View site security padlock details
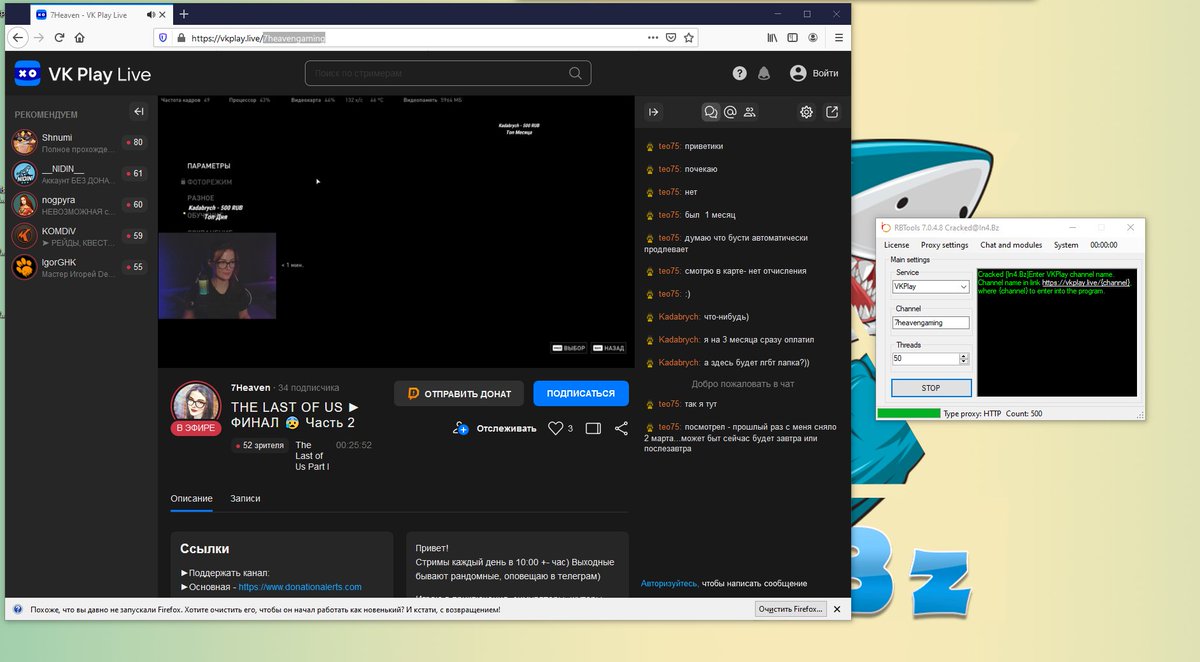This screenshot has height=662, width=1200. (181, 37)
